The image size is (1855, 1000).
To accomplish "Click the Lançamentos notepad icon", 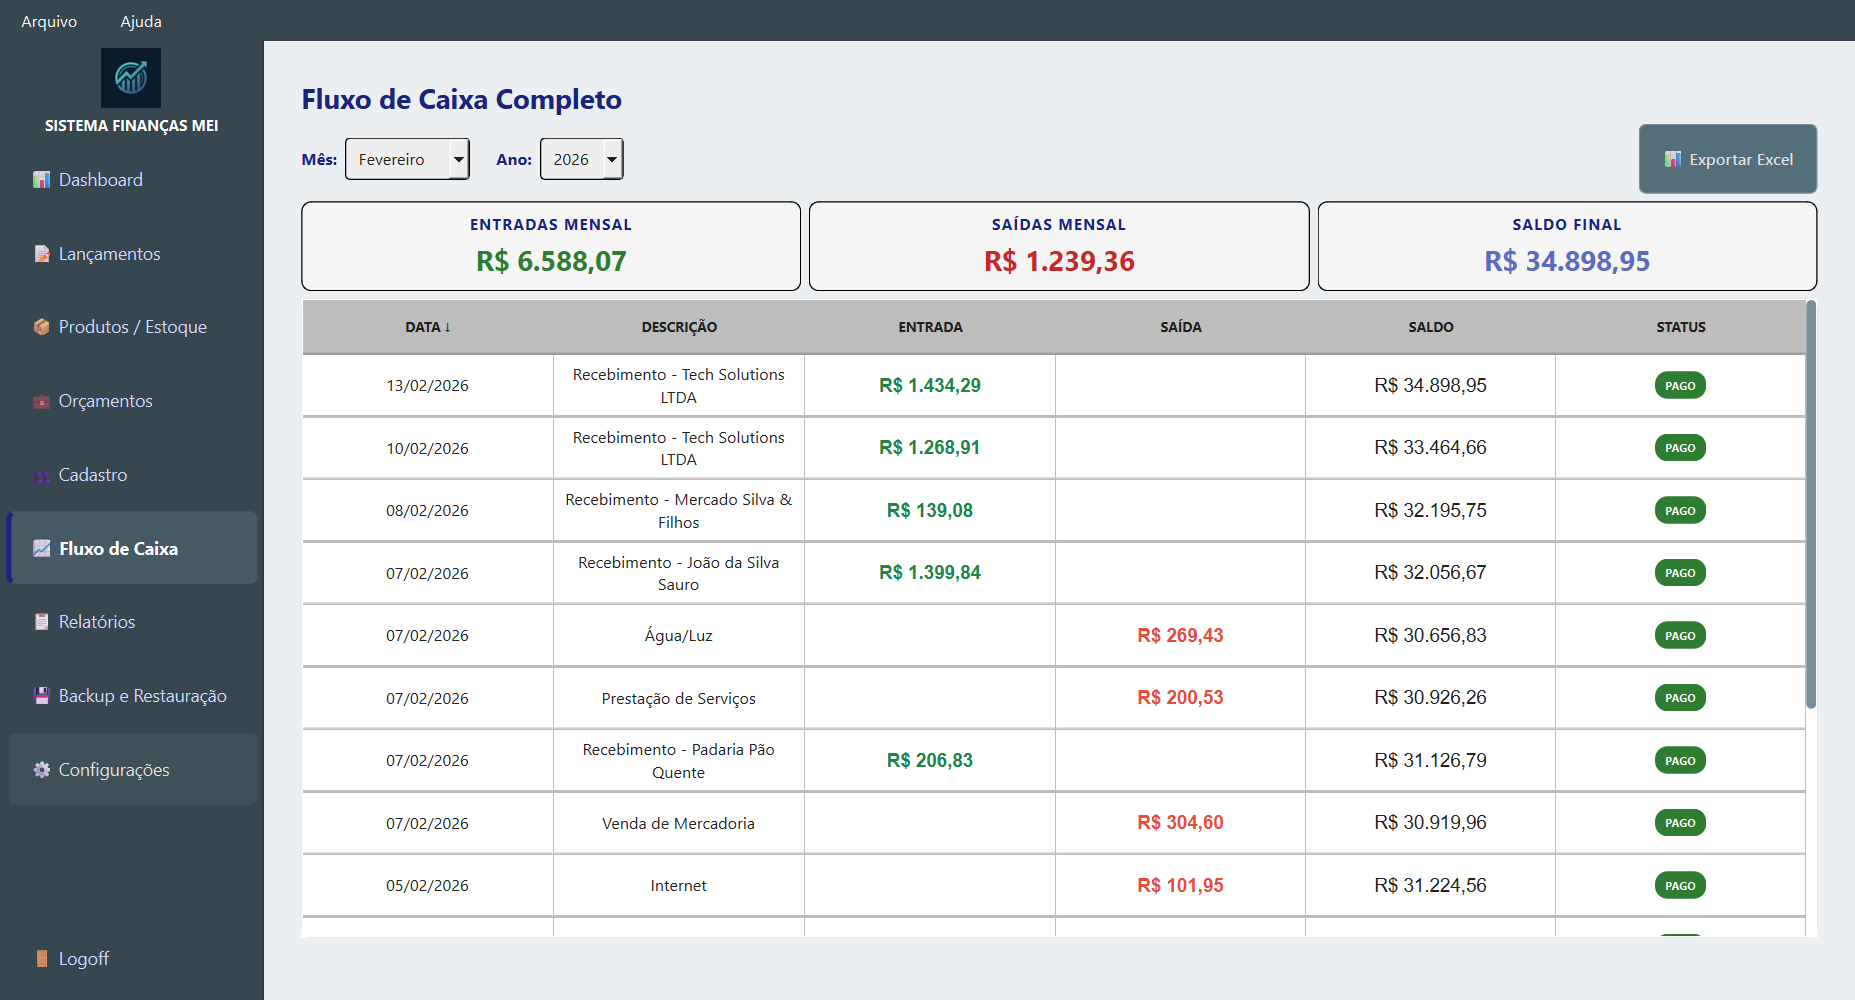I will 41,254.
